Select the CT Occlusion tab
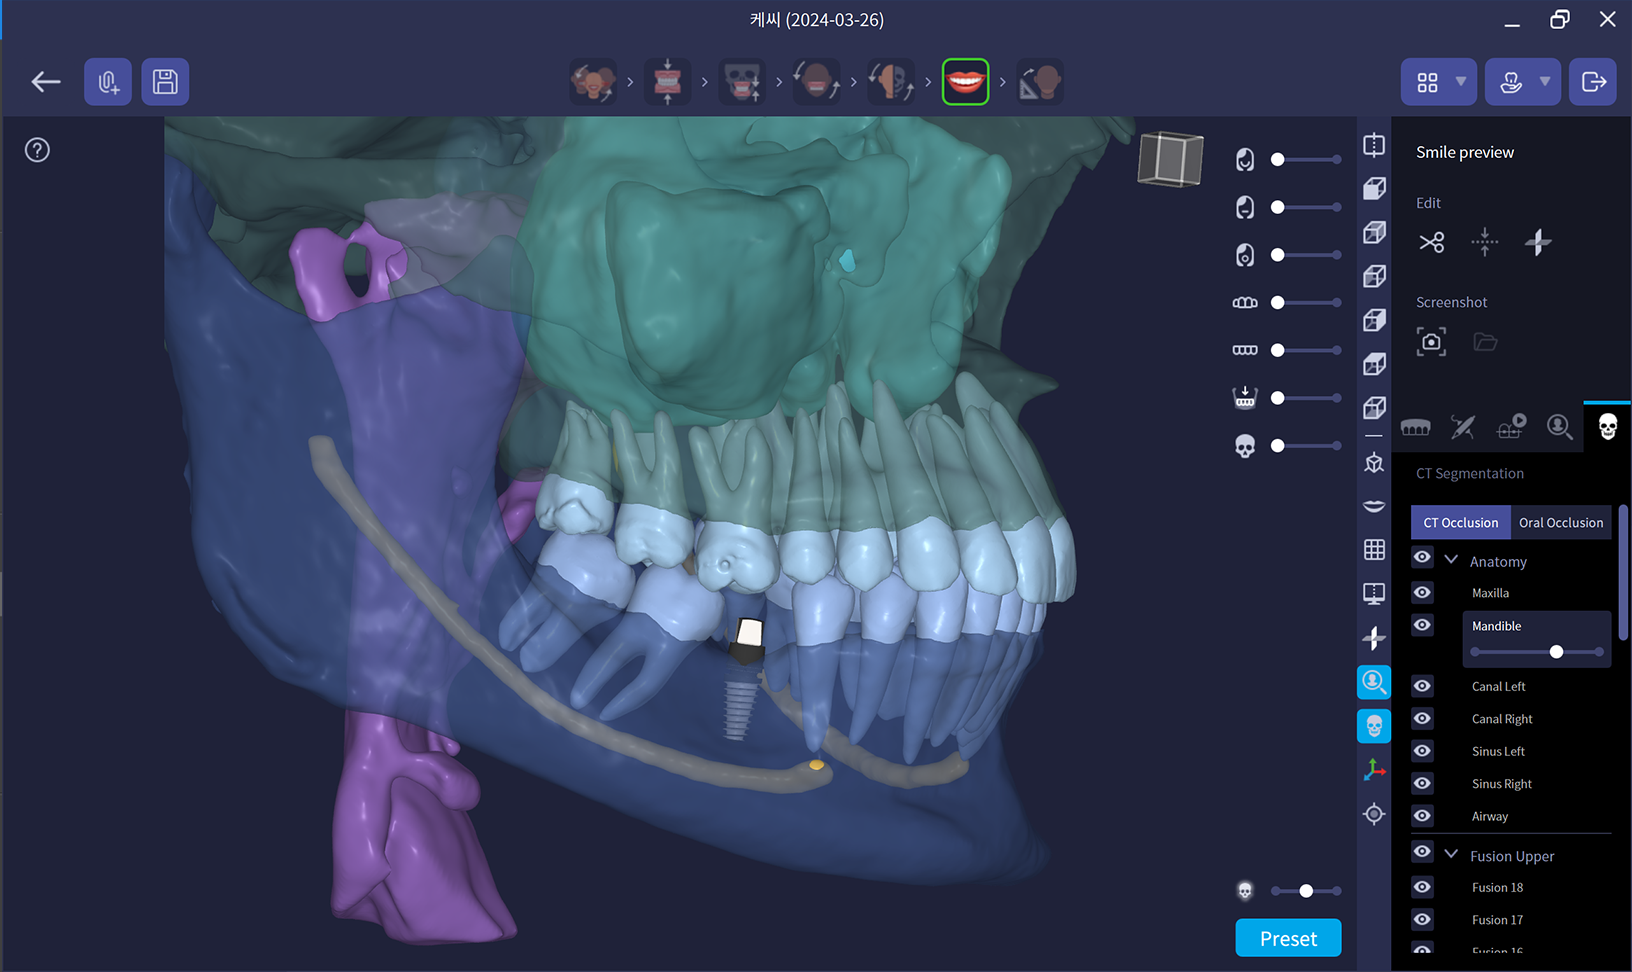The height and width of the screenshot is (972, 1632). click(1460, 523)
